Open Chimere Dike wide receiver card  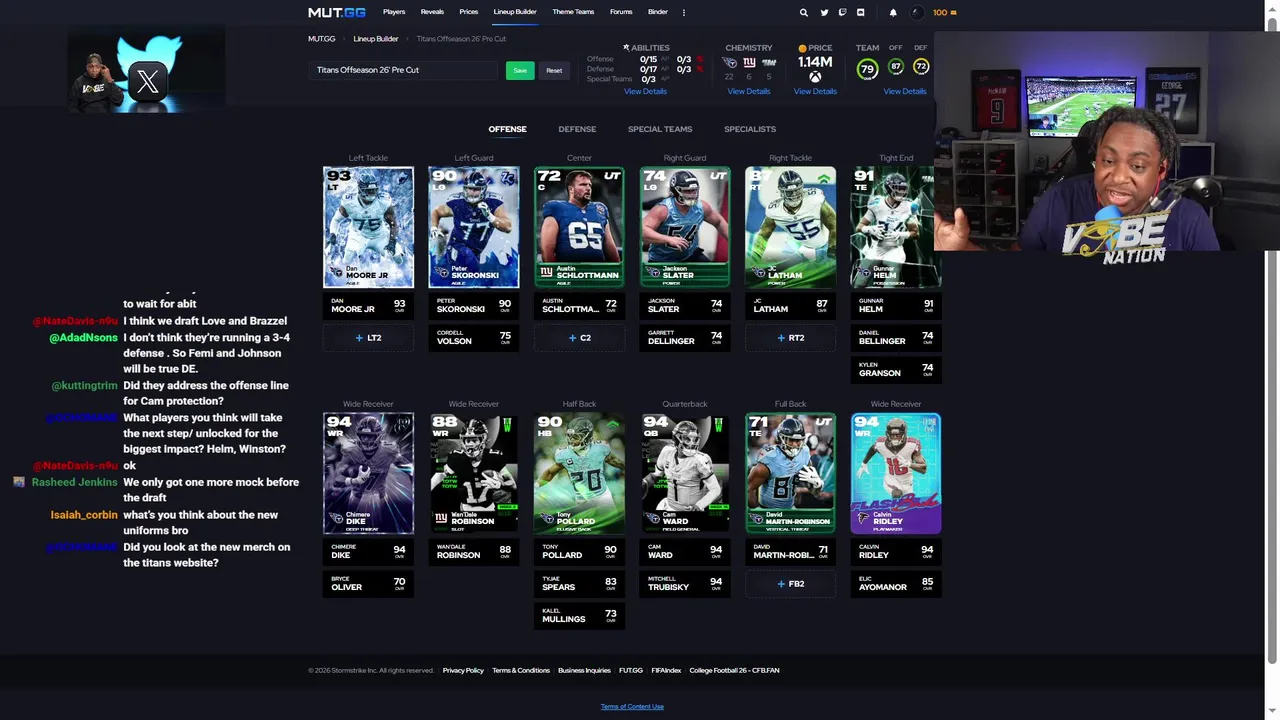pyautogui.click(x=368, y=473)
